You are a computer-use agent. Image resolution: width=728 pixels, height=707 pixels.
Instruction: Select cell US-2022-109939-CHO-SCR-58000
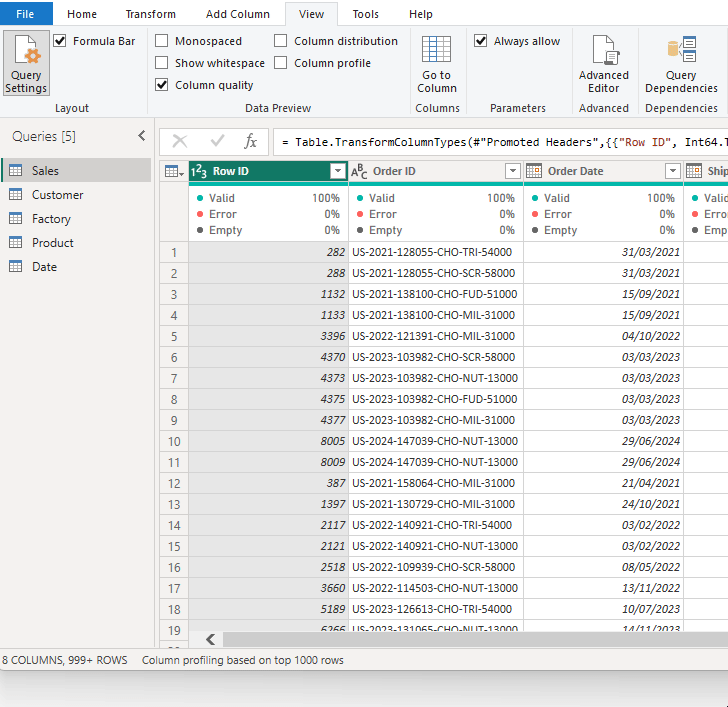pos(436,567)
